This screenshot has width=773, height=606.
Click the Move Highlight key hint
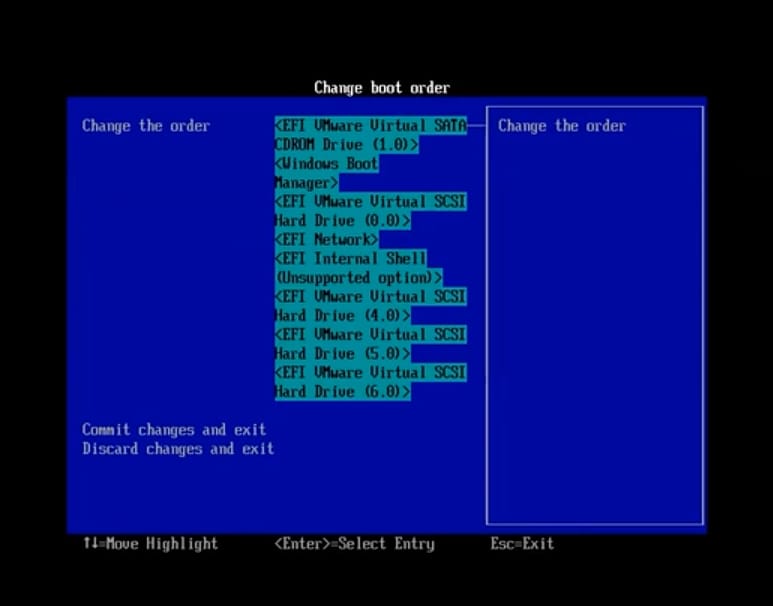[x=150, y=544]
